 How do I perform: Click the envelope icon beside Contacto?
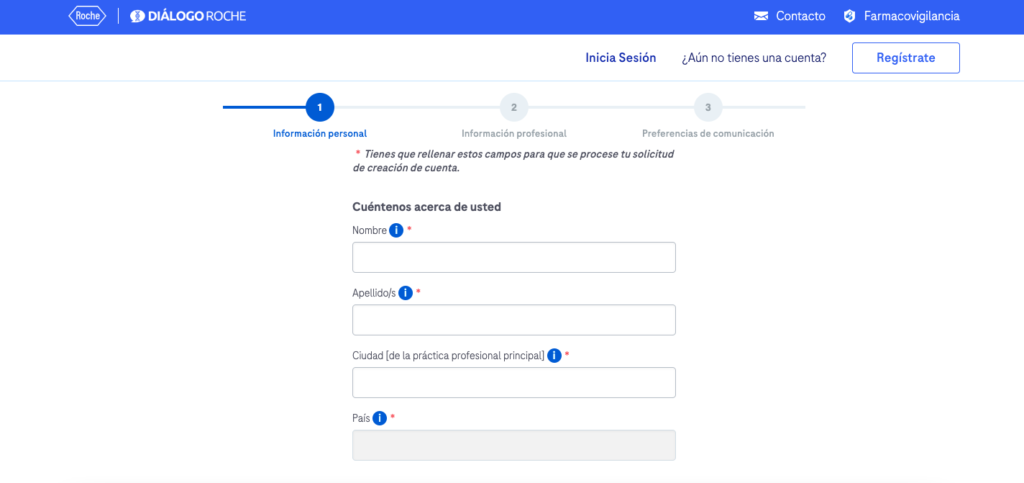(761, 16)
